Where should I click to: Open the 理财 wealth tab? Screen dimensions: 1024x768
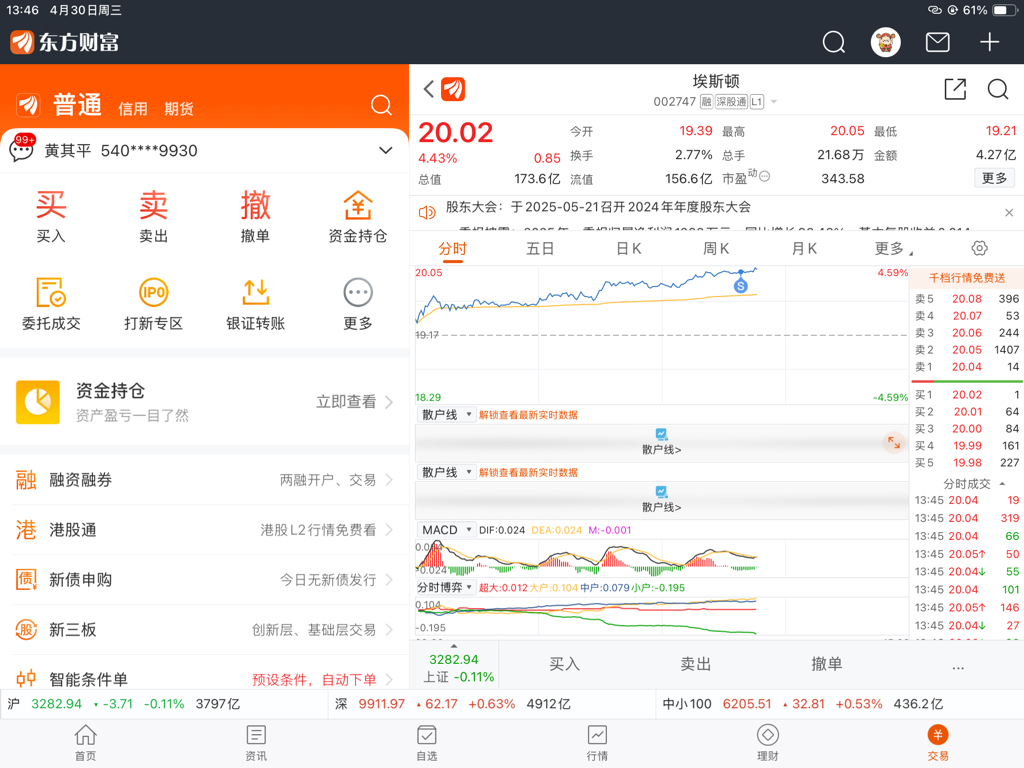767,743
